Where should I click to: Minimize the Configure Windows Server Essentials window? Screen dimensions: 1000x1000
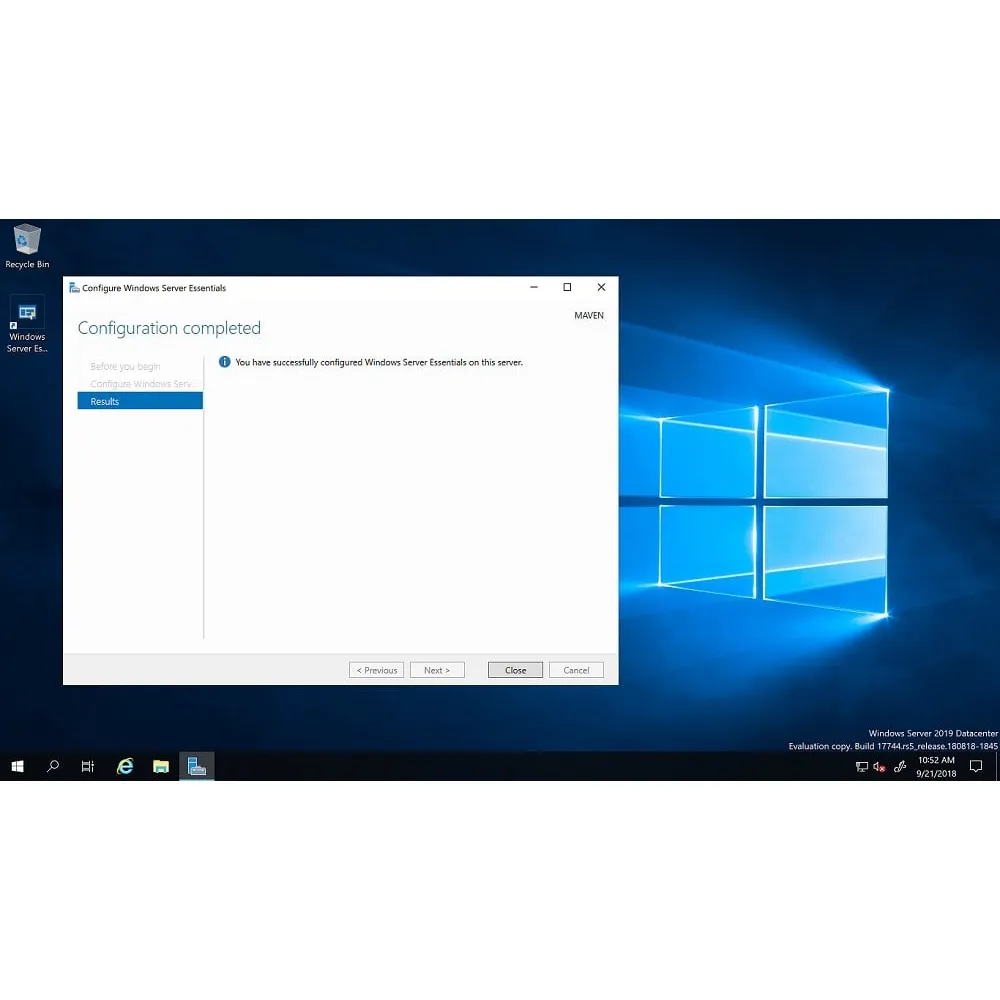[x=534, y=287]
